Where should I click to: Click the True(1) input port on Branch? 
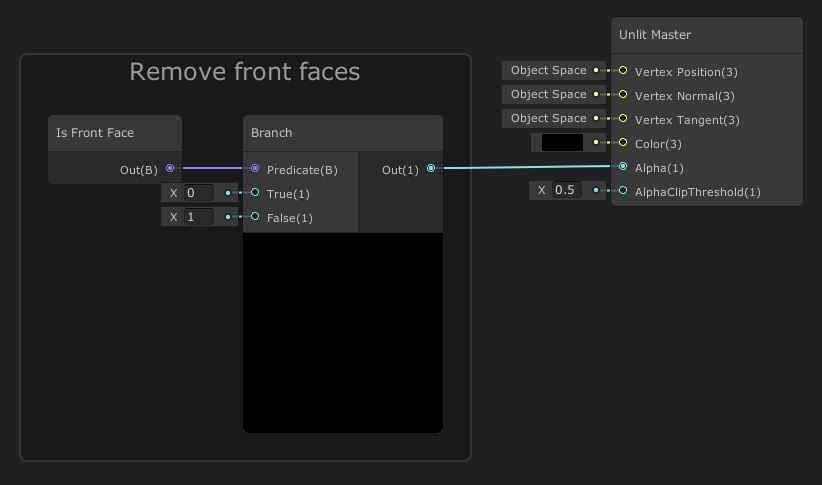(255, 192)
